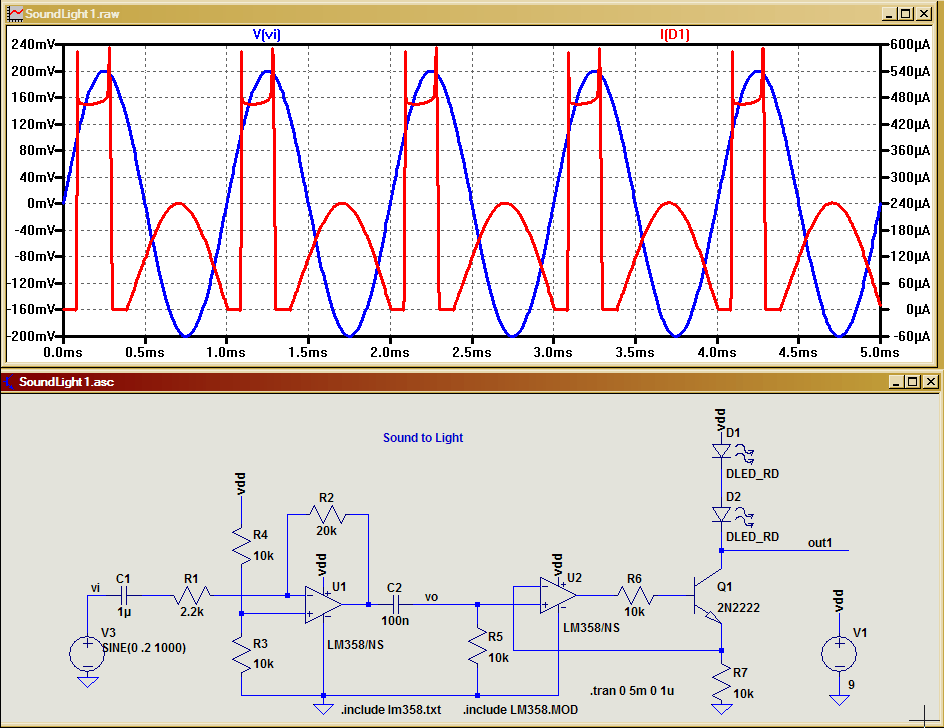Click the I(D1) trace label in plot
944x728 pixels.
tap(674, 34)
